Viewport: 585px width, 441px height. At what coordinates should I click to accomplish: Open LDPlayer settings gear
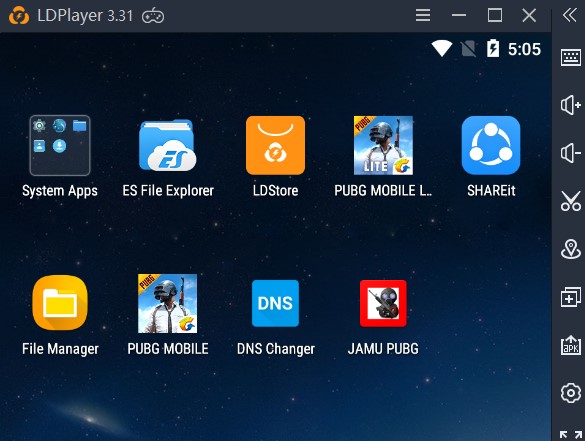(571, 393)
